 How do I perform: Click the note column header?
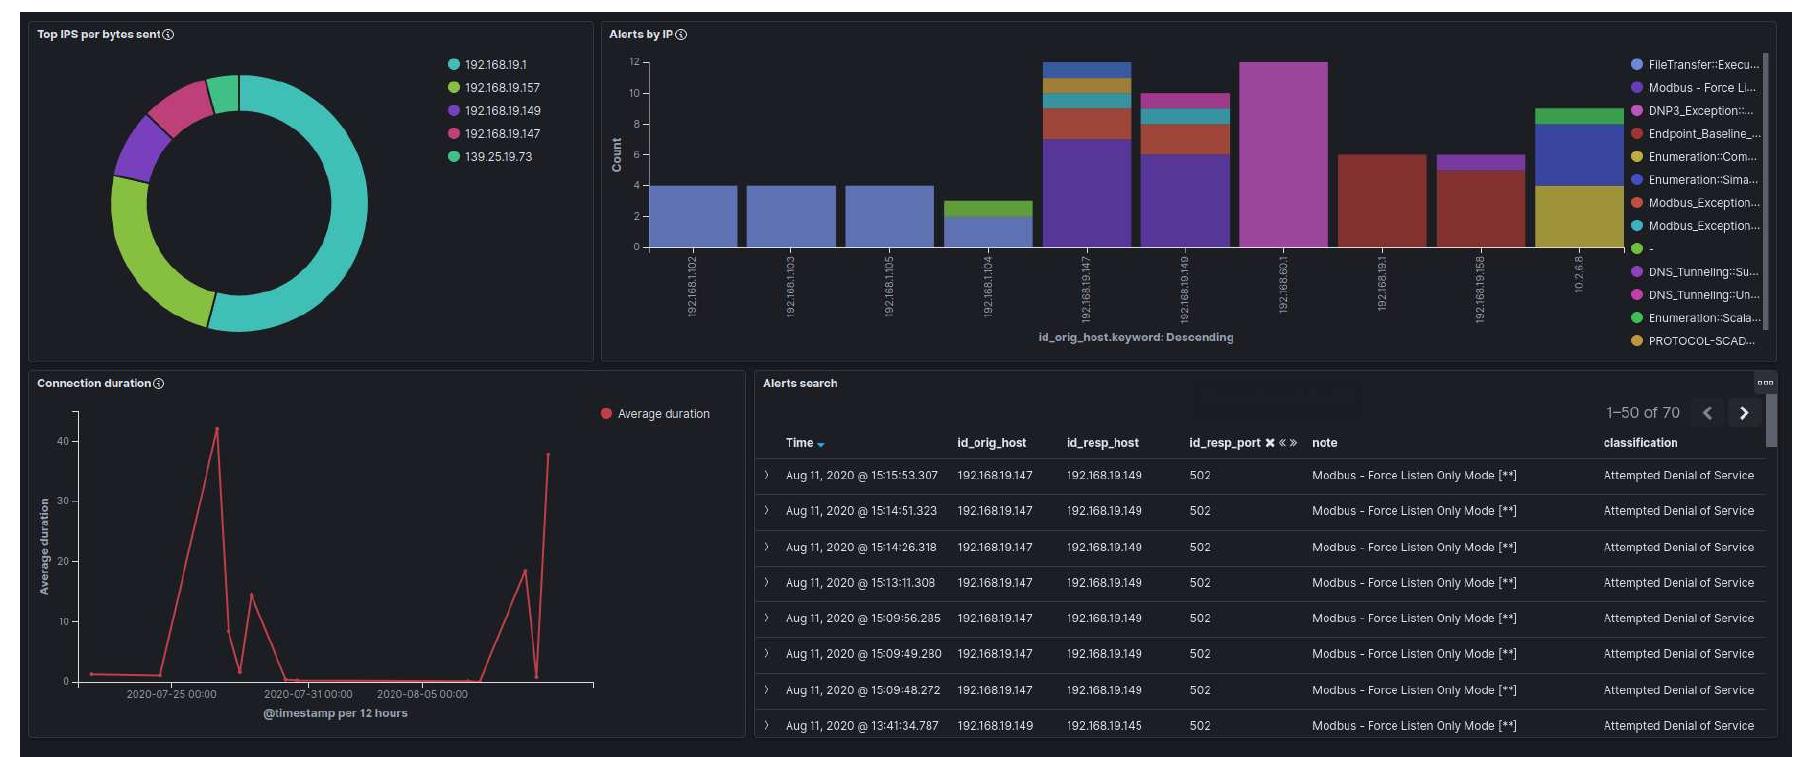pyautogui.click(x=1324, y=443)
